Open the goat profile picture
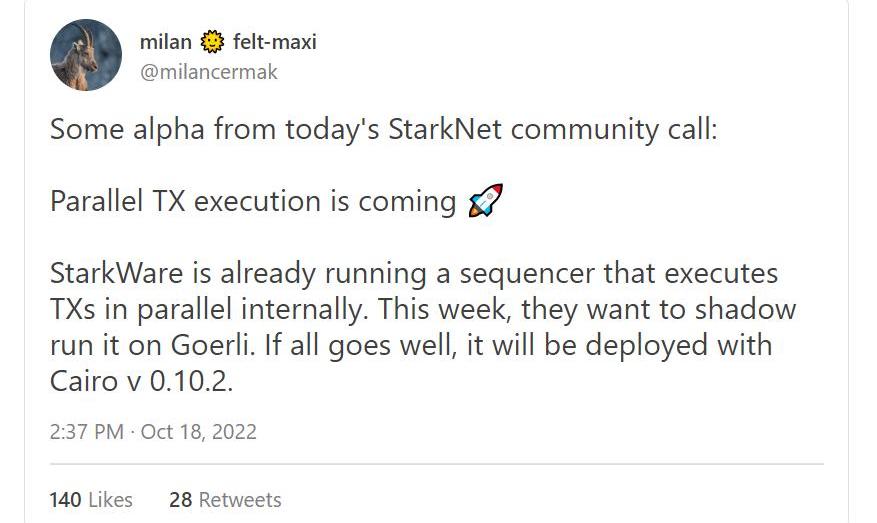The image size is (877, 523). [86, 55]
